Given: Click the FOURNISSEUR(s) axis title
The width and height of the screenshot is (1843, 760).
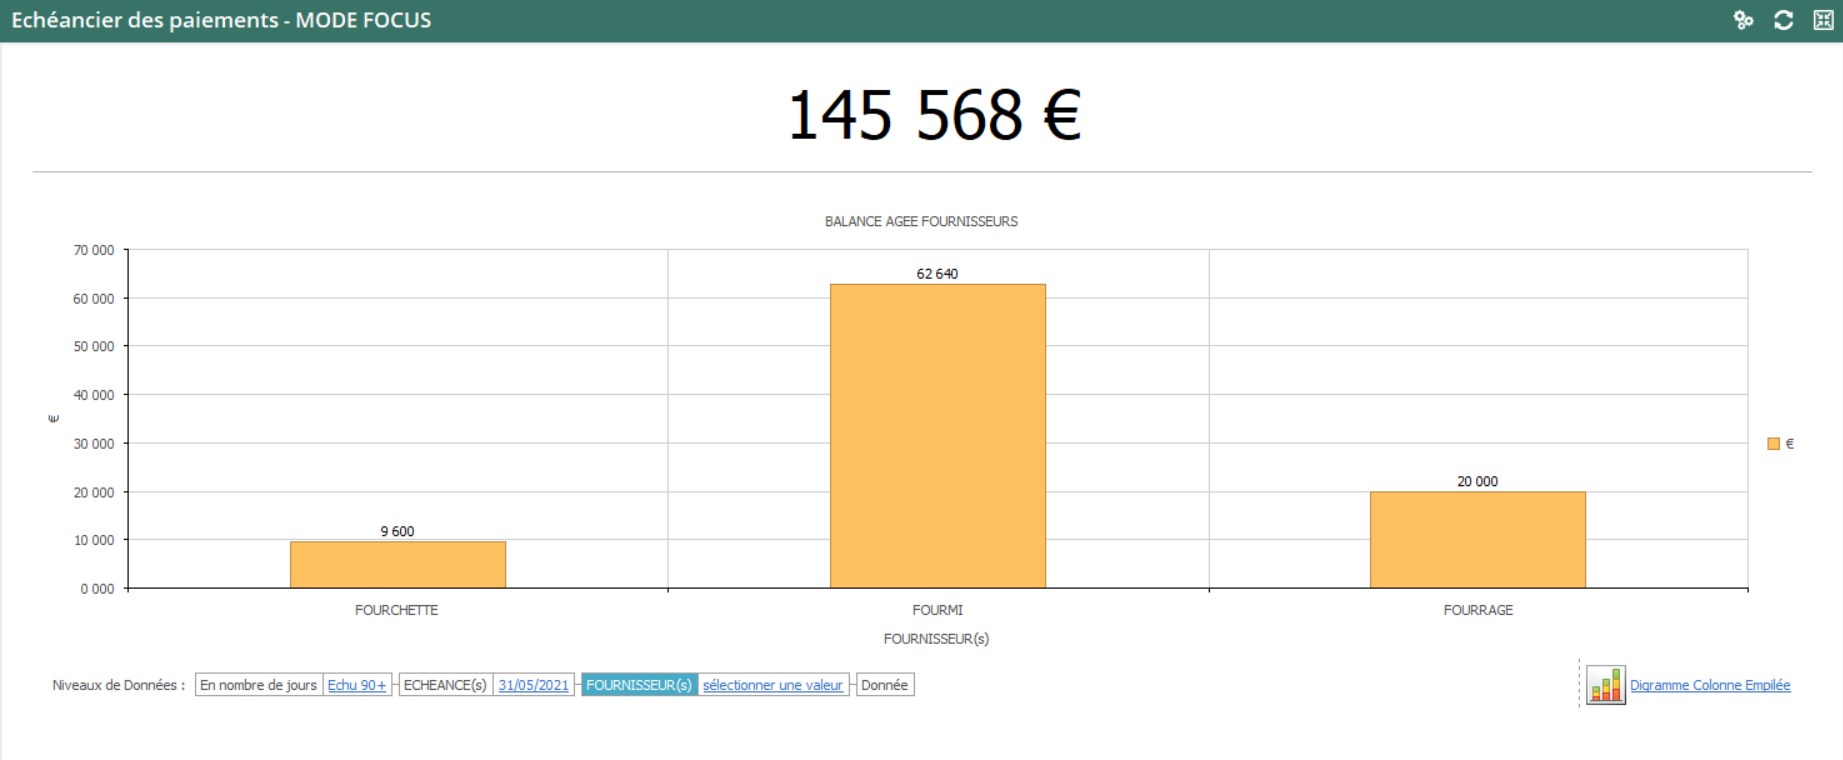Looking at the screenshot, I should (x=936, y=639).
